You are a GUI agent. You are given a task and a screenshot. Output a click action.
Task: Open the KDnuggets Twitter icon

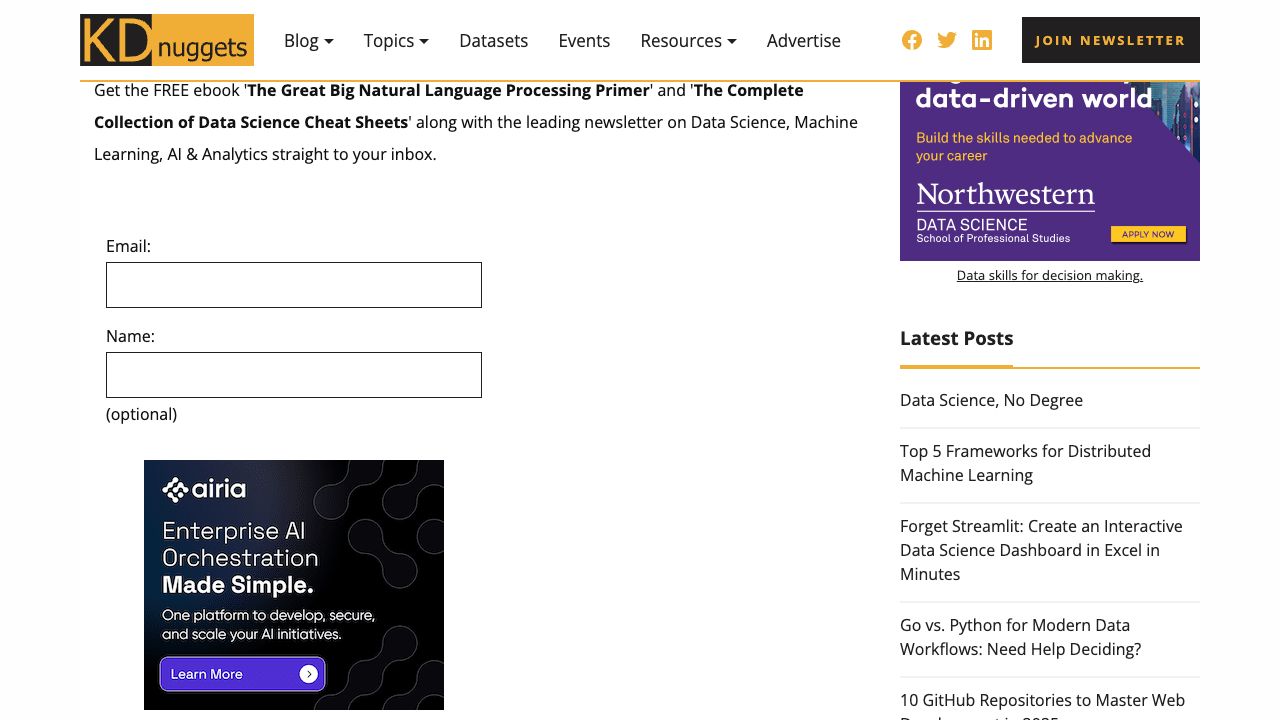pyautogui.click(x=947, y=40)
